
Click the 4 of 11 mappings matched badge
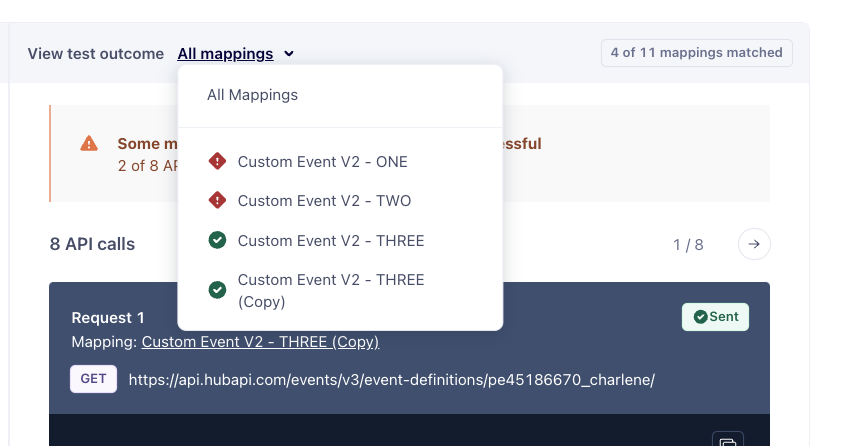pyautogui.click(x=696, y=53)
